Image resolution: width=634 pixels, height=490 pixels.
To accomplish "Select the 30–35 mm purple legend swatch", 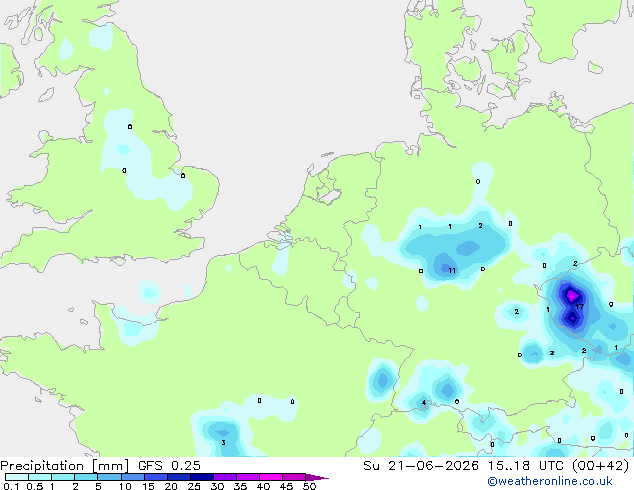I will click(225, 477).
